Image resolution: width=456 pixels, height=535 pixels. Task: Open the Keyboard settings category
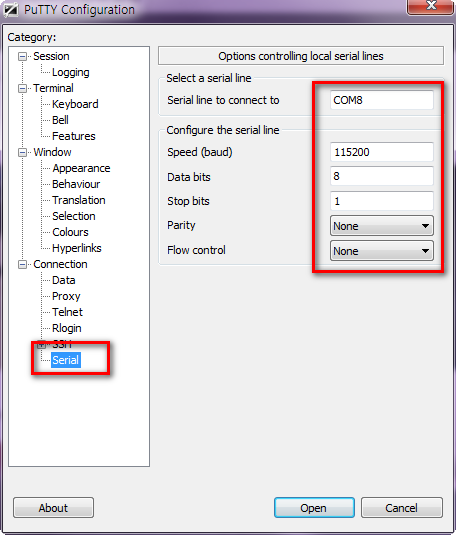(75, 104)
